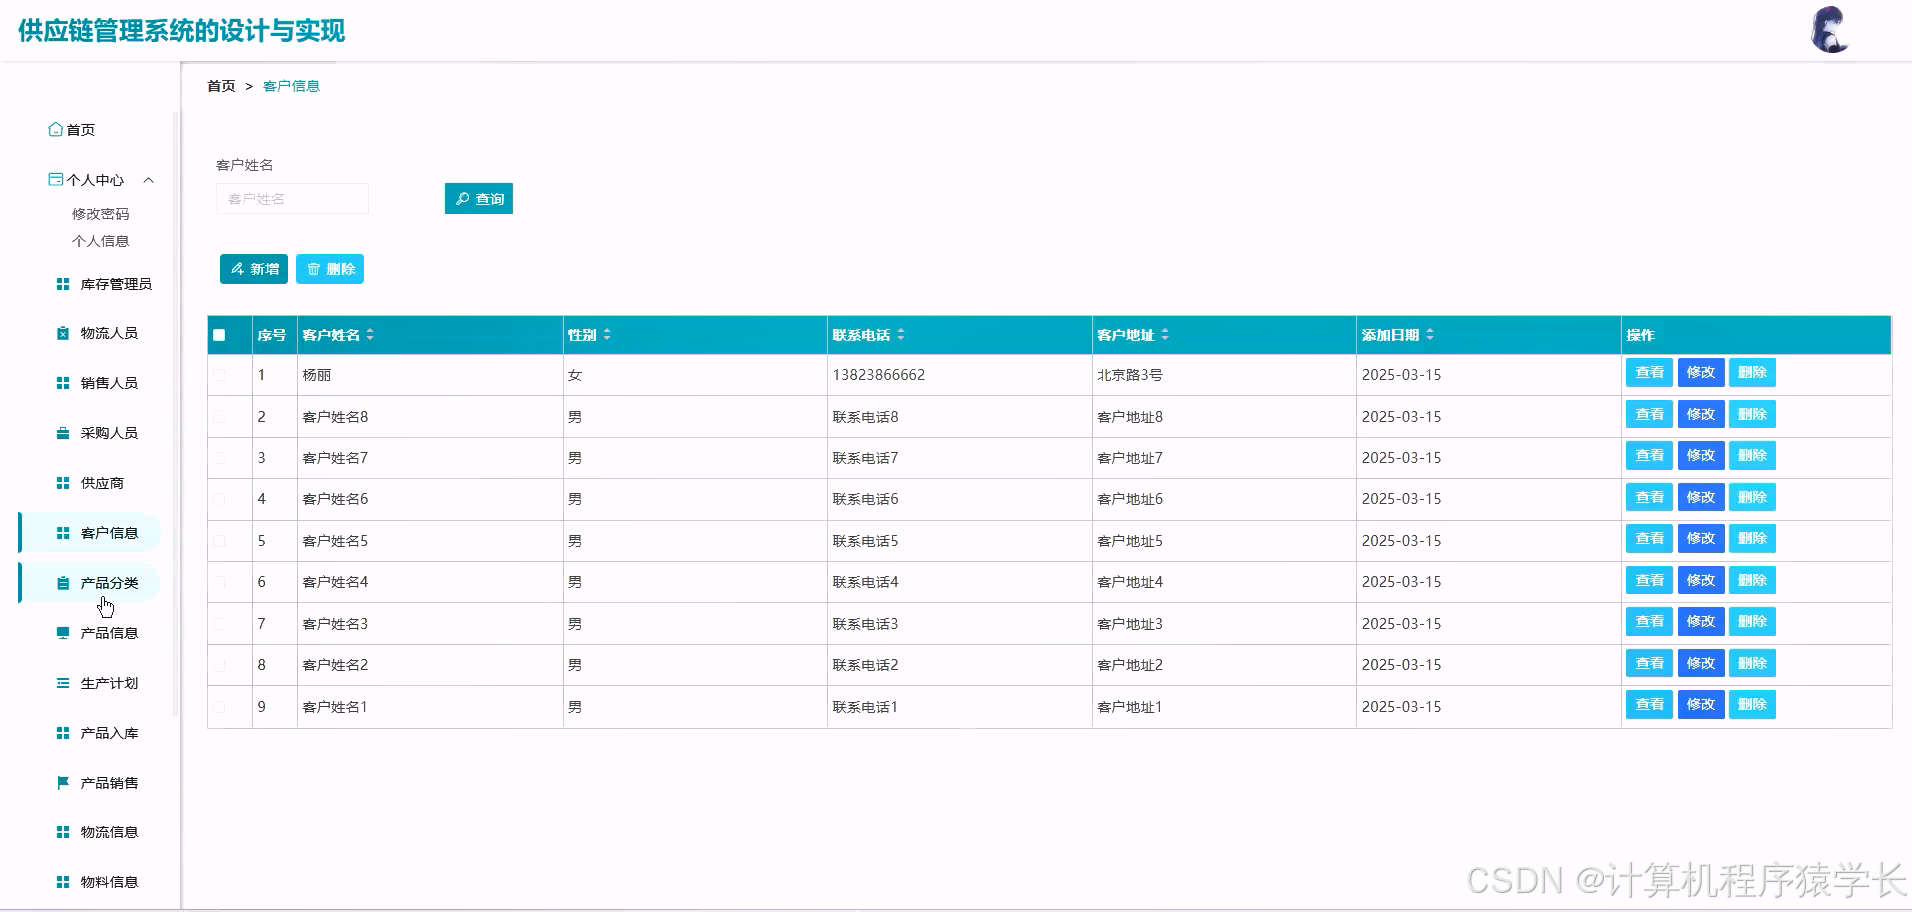Viewport: 1912px width, 912px height.
Task: Sort table by 性别 column arrows
Action: pyautogui.click(x=607, y=335)
